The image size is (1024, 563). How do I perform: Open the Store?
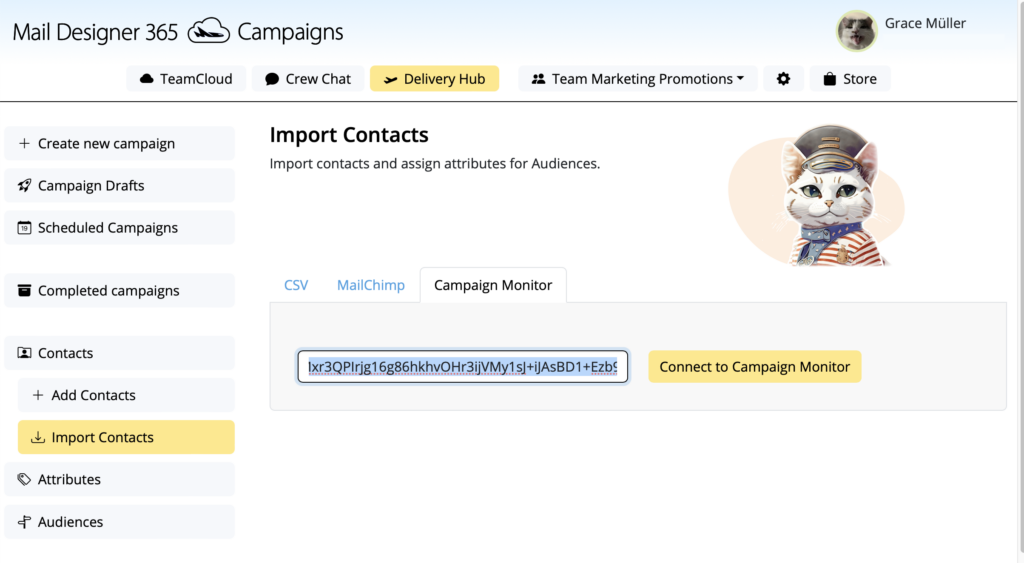point(850,78)
